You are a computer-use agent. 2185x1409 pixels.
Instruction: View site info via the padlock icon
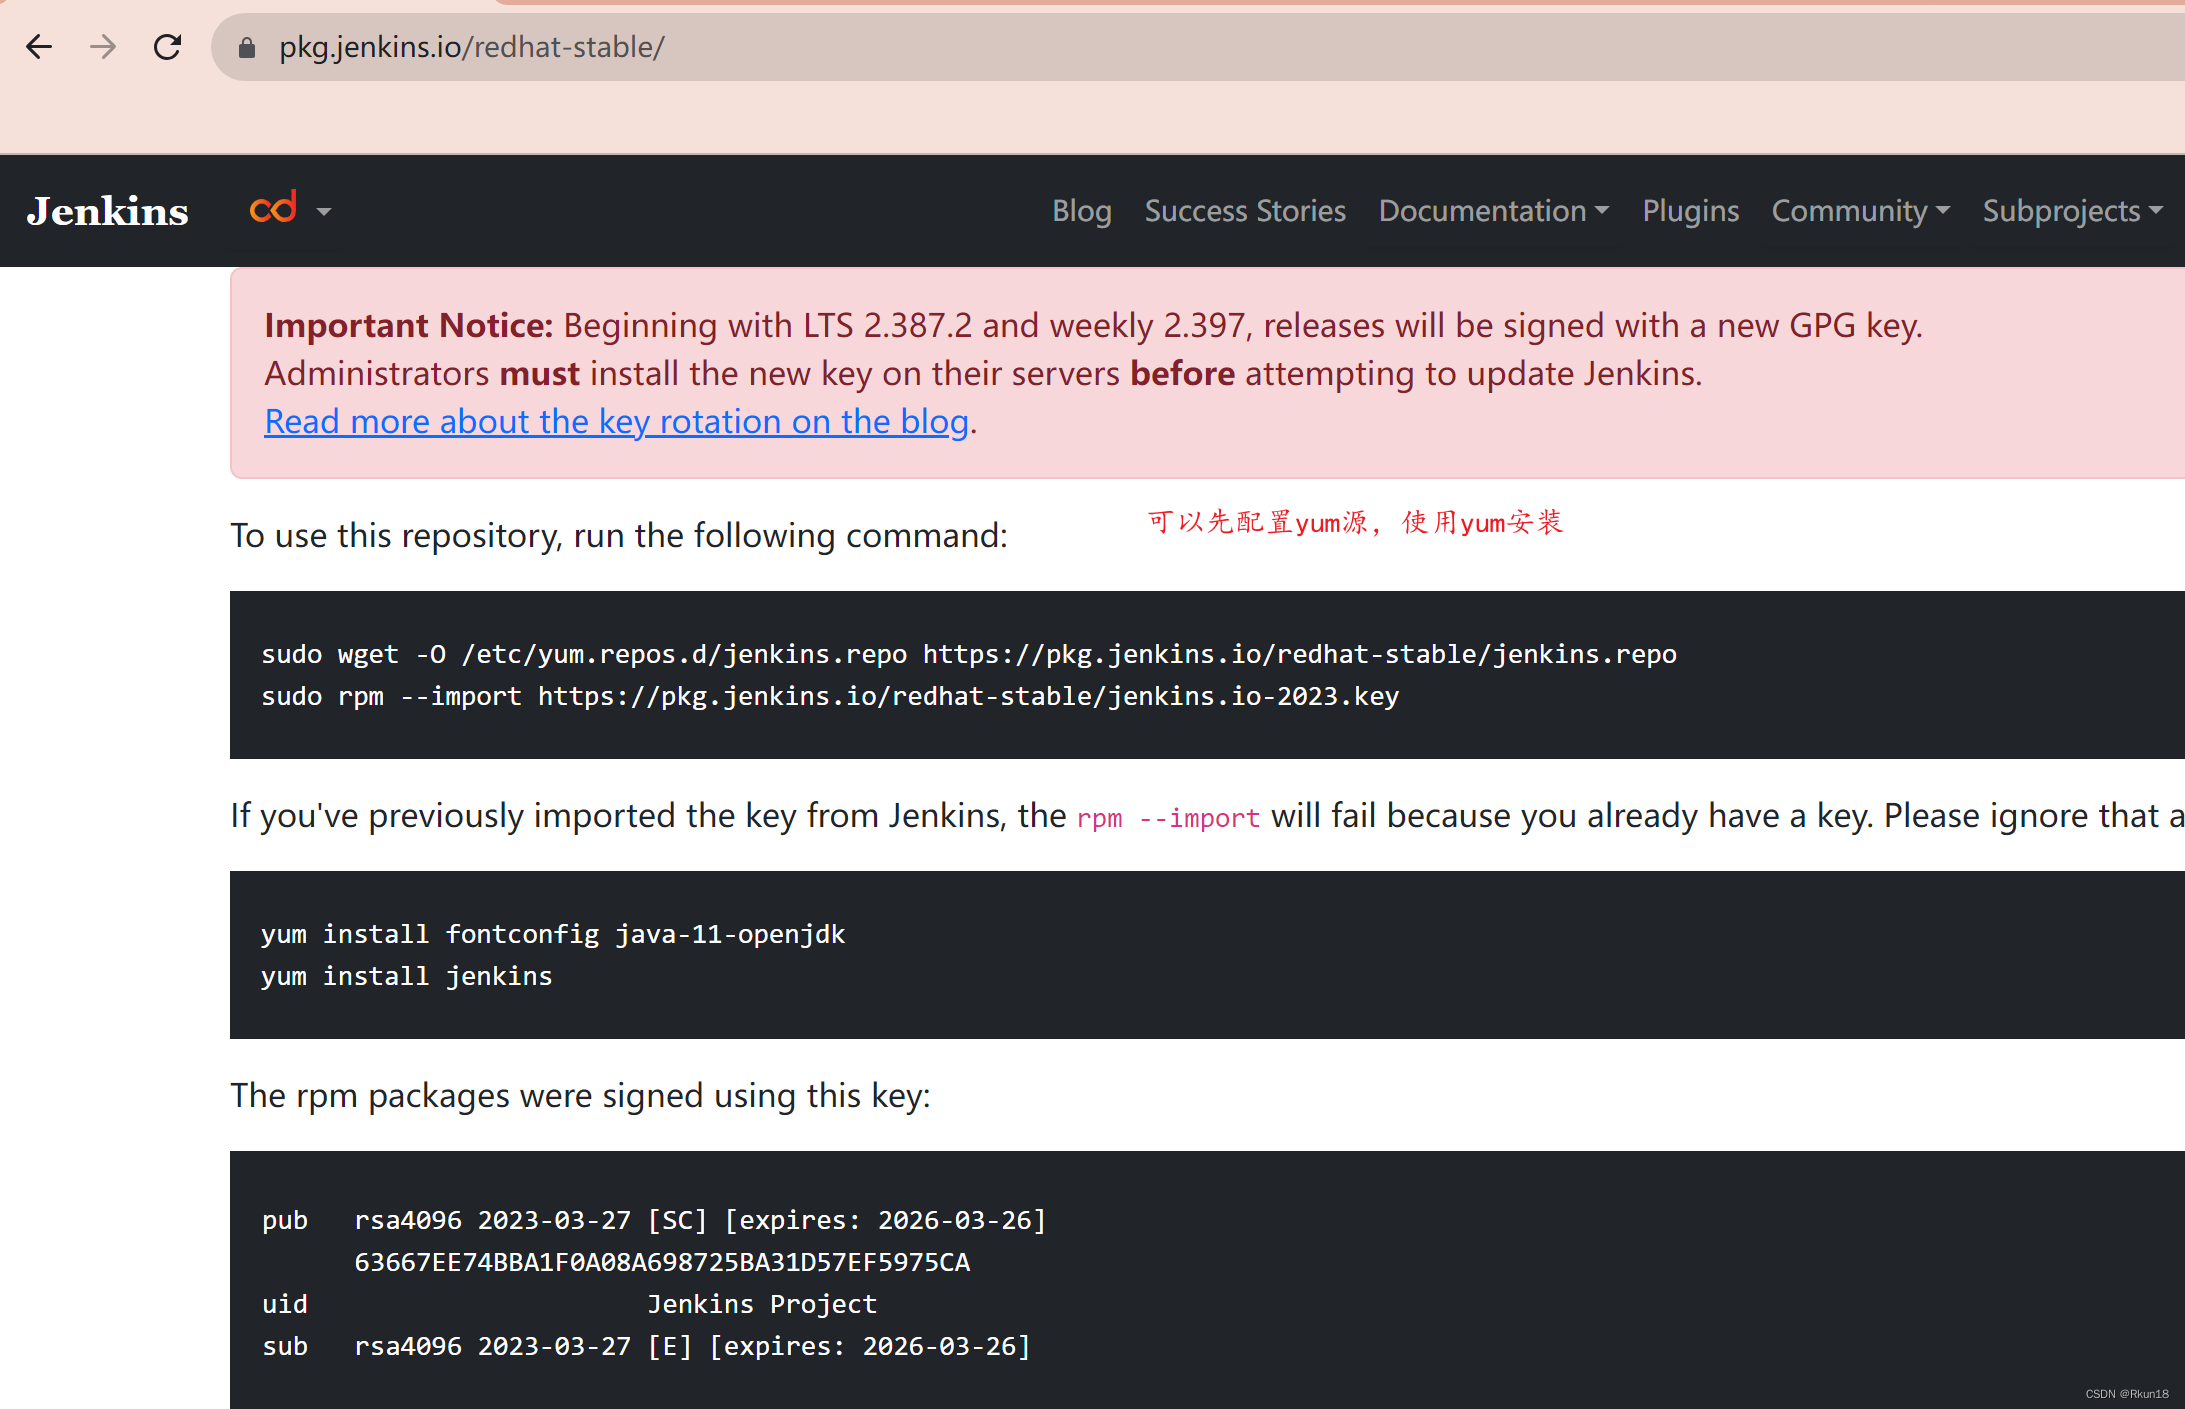247,47
